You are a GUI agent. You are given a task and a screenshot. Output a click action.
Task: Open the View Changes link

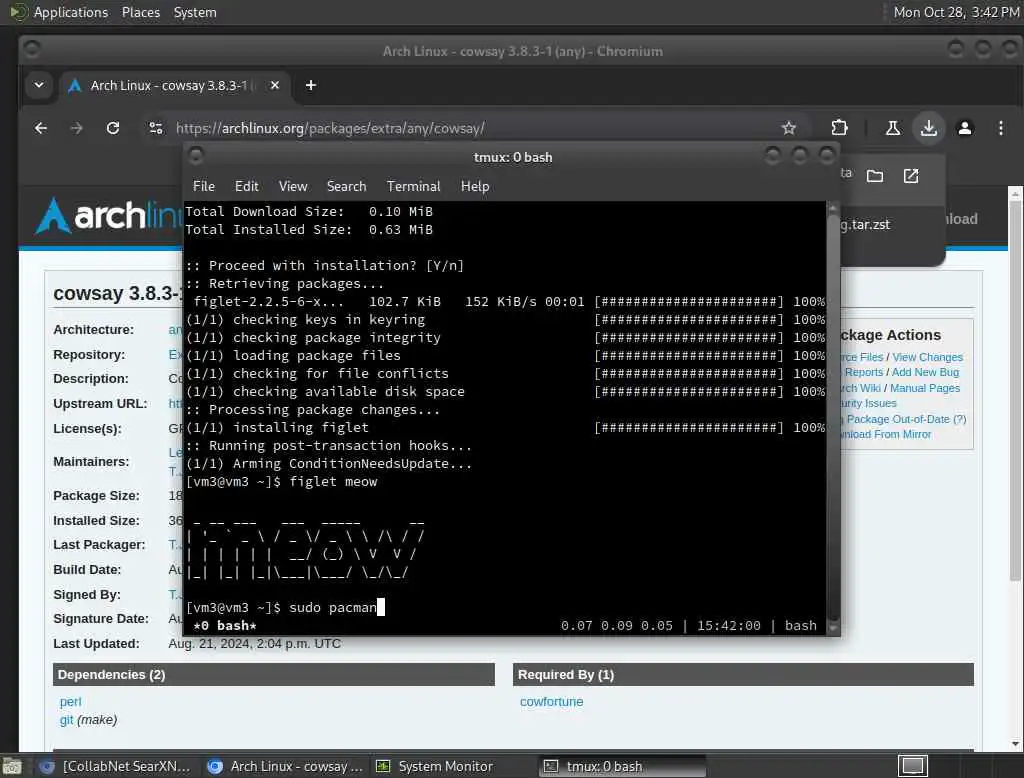(927, 357)
